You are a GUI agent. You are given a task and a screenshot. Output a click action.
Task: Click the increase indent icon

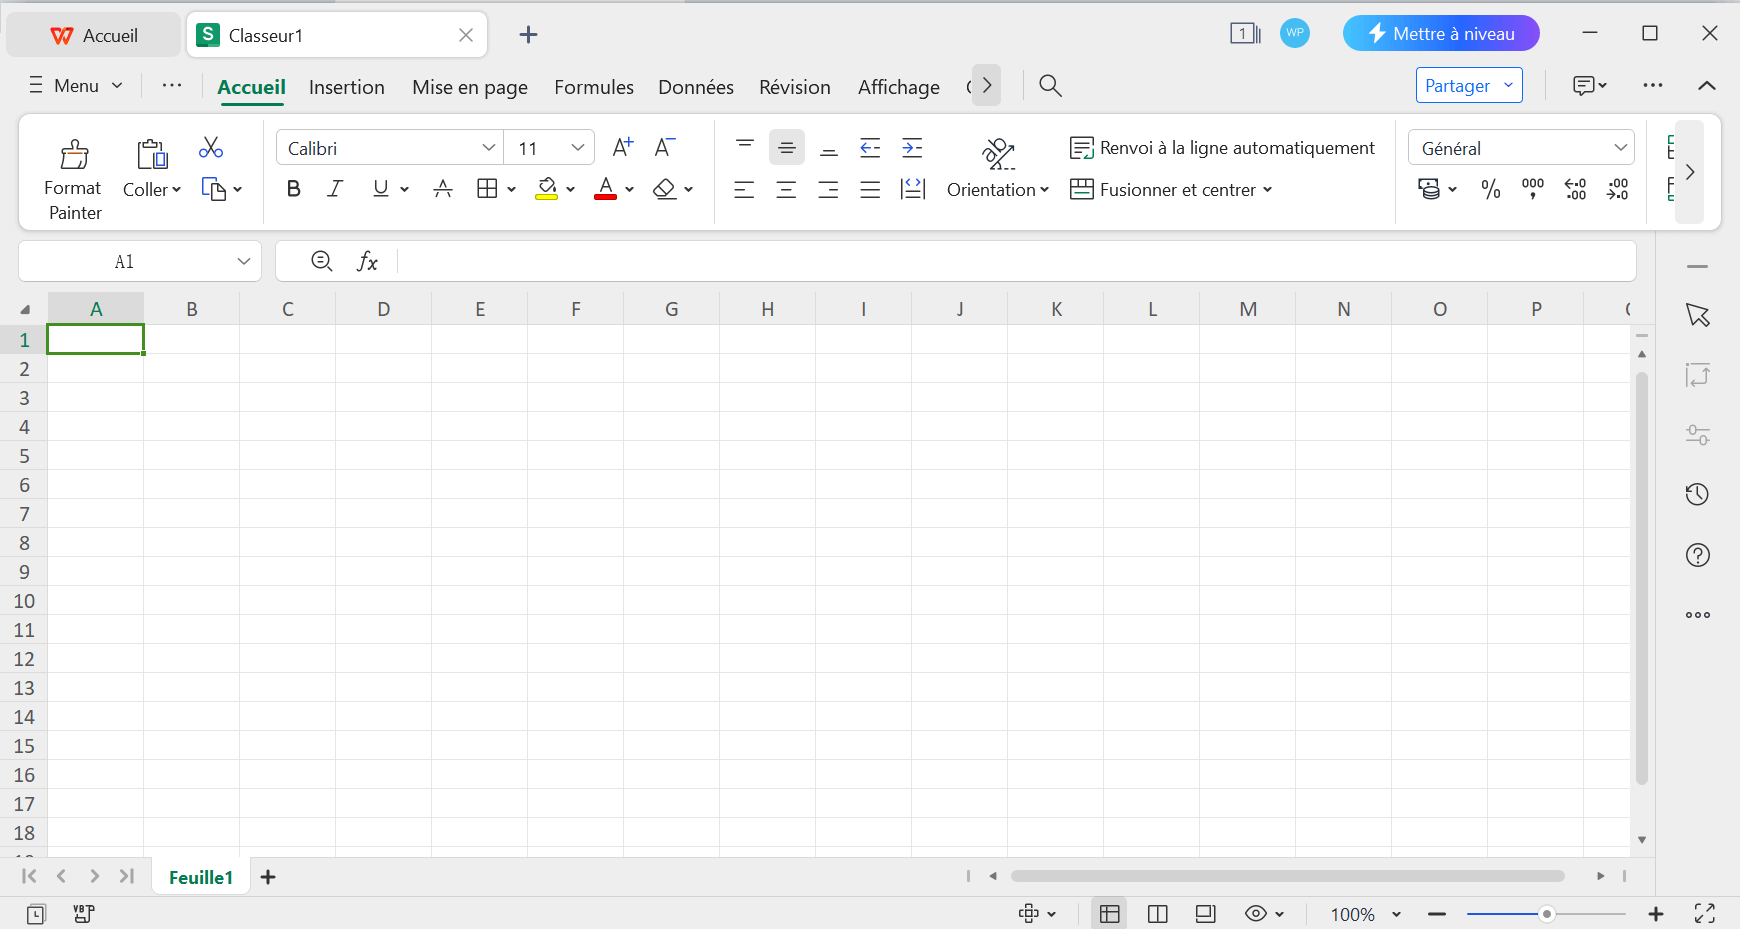tap(912, 148)
